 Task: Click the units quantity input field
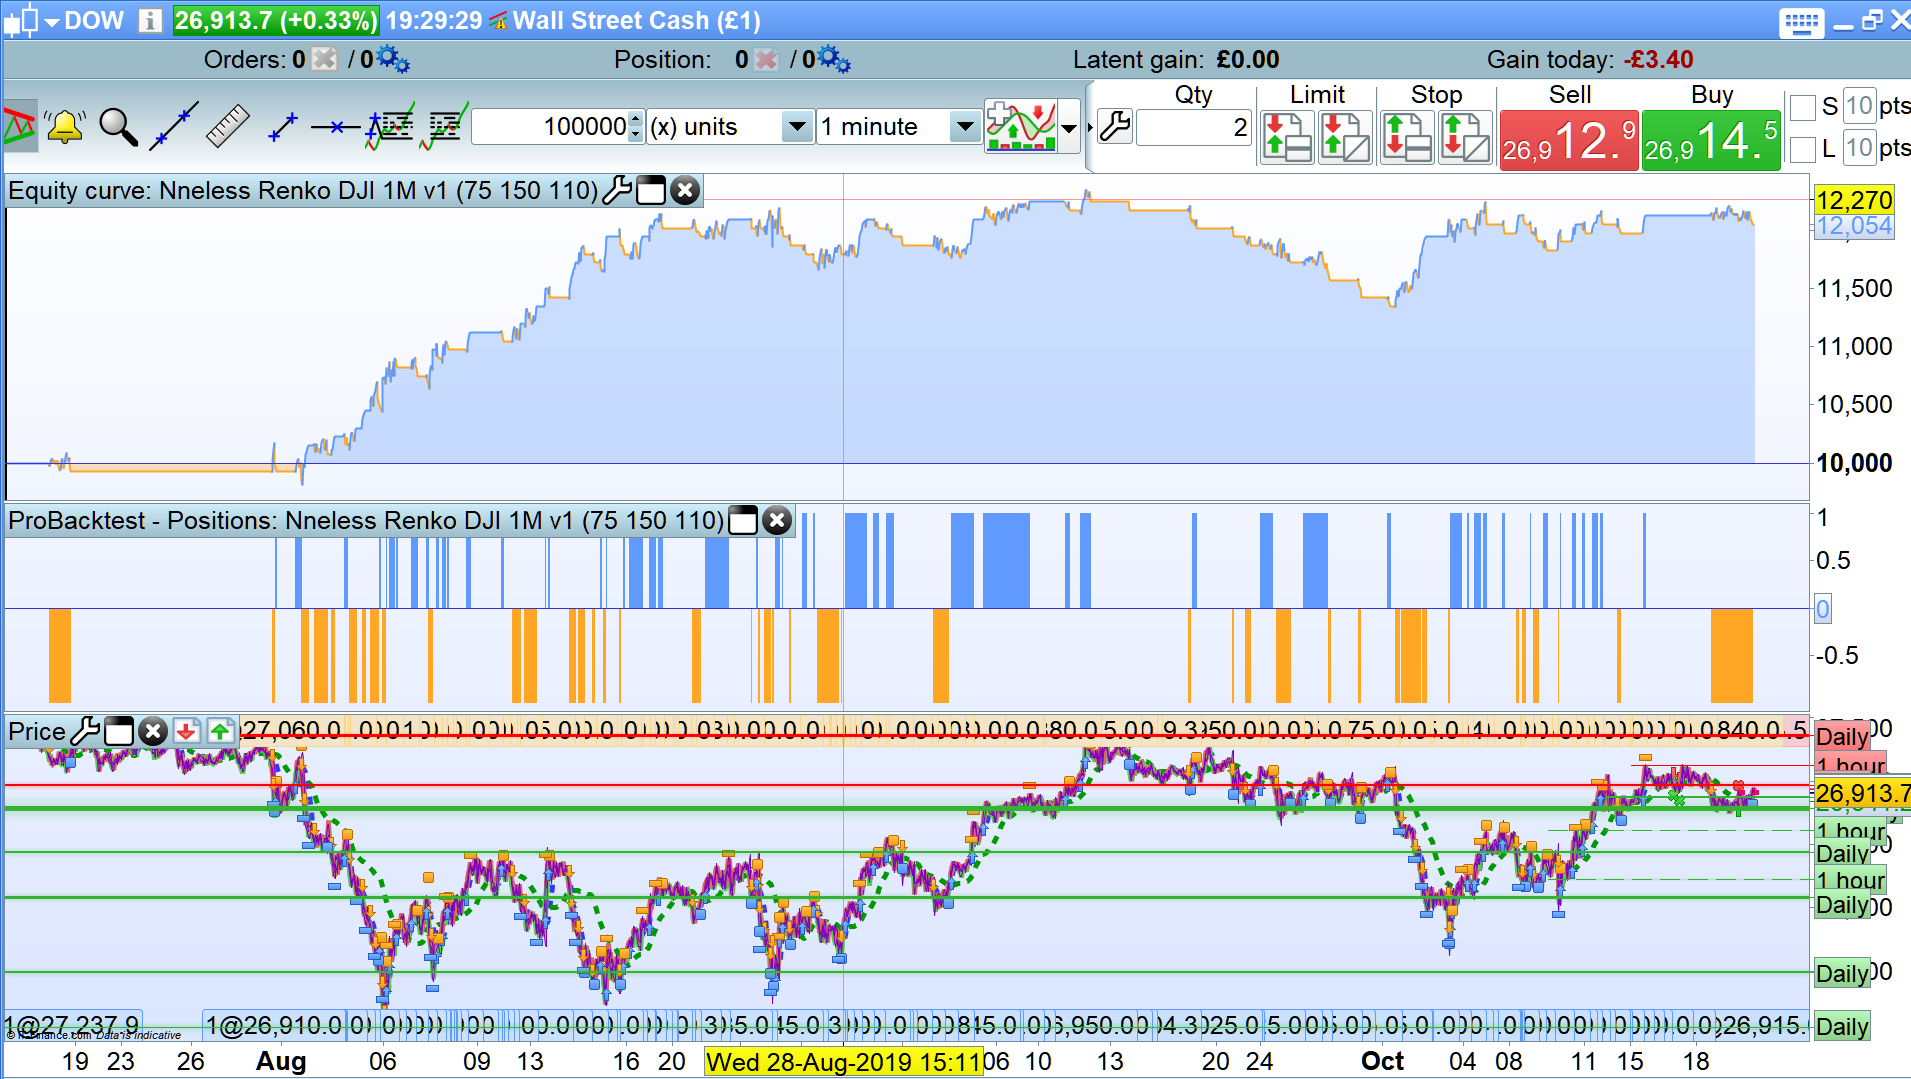click(x=550, y=127)
